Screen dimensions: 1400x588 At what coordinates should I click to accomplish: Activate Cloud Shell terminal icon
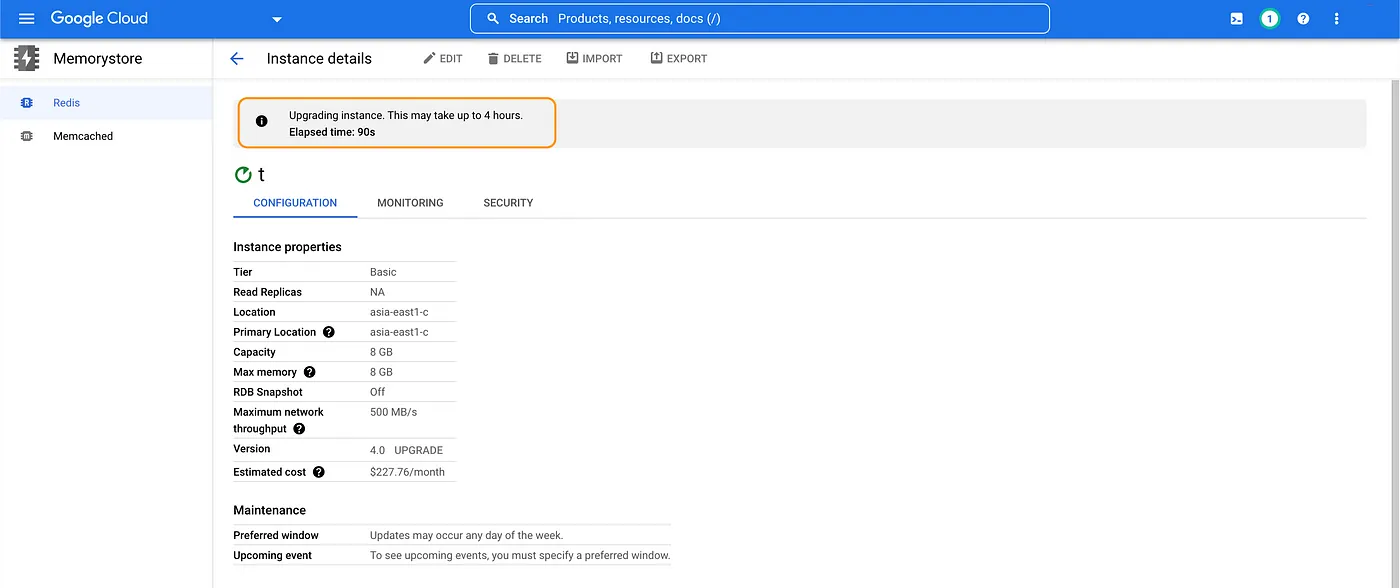point(1237,19)
